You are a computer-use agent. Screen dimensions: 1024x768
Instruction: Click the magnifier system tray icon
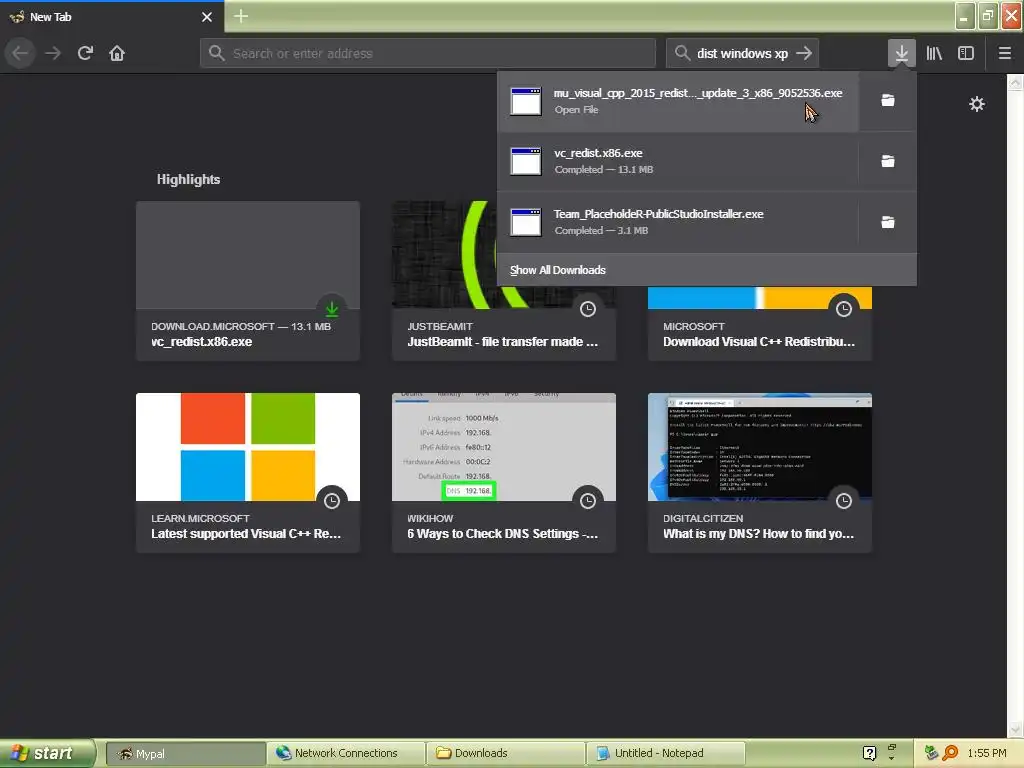pyautogui.click(x=950, y=753)
